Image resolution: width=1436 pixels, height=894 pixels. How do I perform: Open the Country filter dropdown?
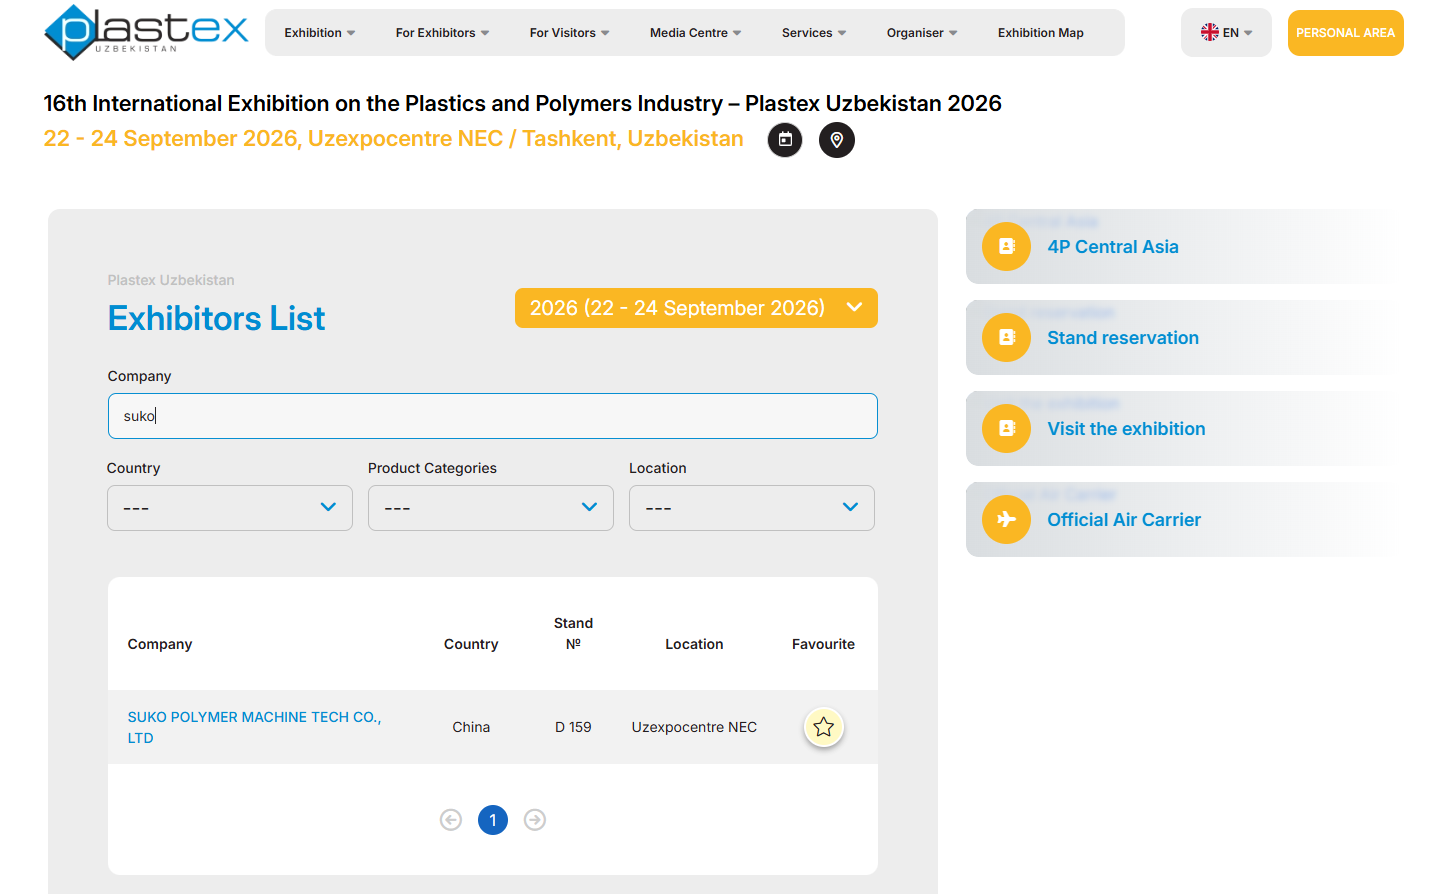coord(230,508)
